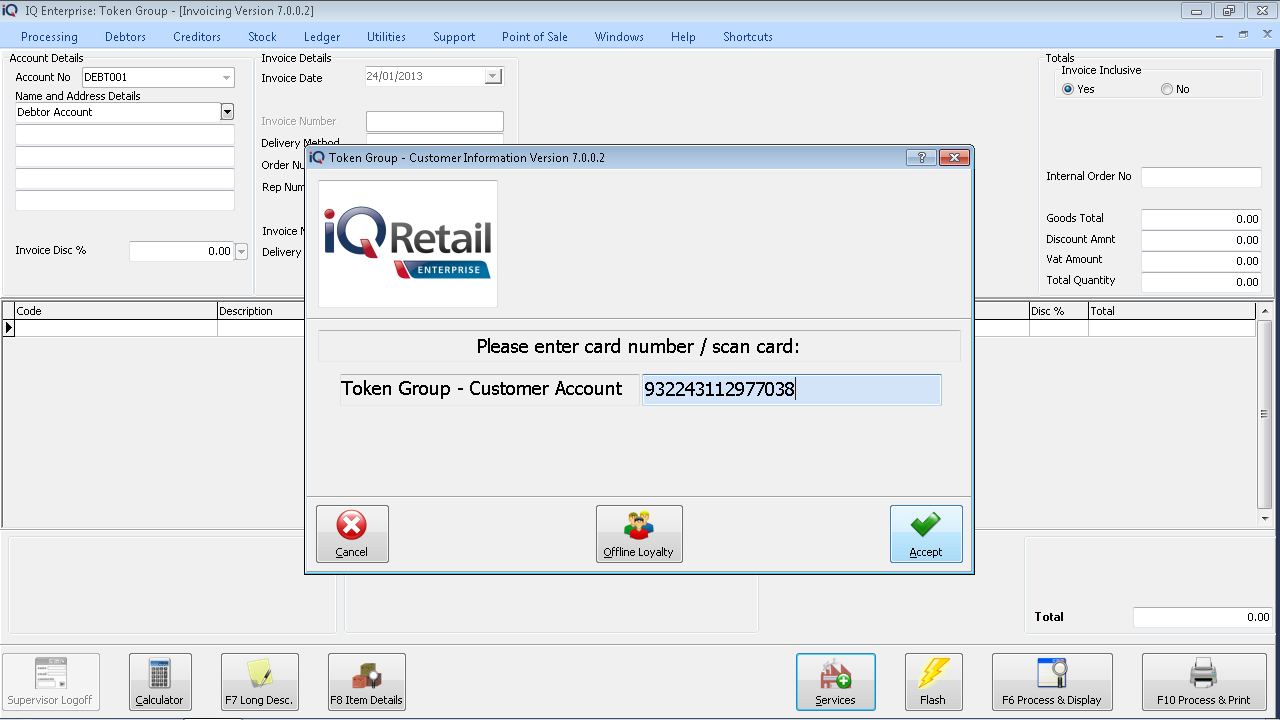
Task: Click the dialog help question-mark button
Action: pos(921,158)
